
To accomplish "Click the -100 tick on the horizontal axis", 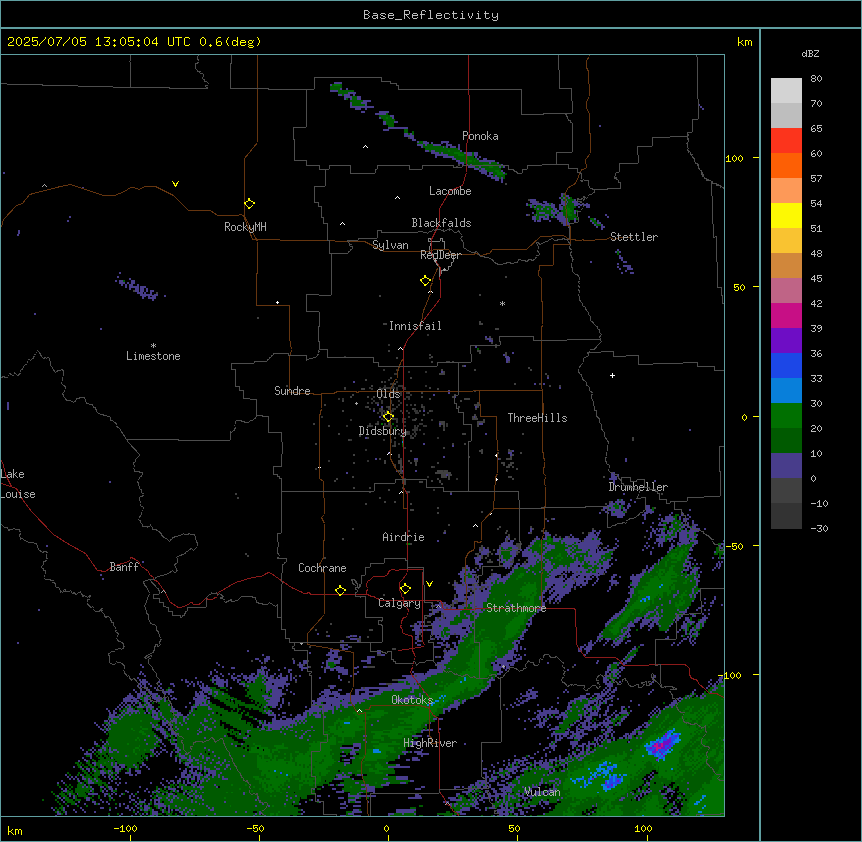I will click(125, 828).
